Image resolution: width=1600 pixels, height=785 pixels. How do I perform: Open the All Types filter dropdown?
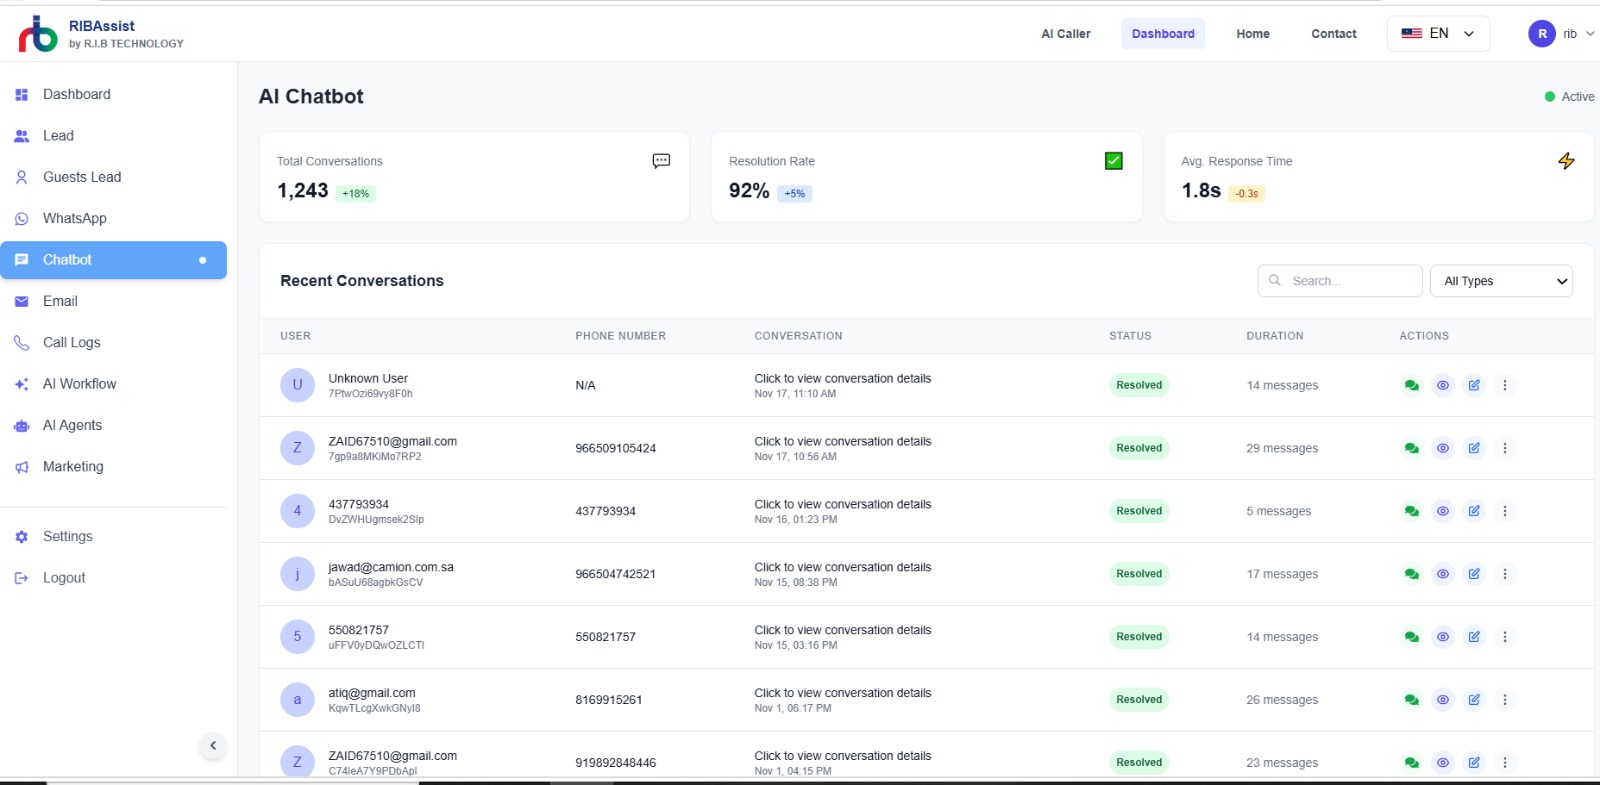pyautogui.click(x=1501, y=281)
